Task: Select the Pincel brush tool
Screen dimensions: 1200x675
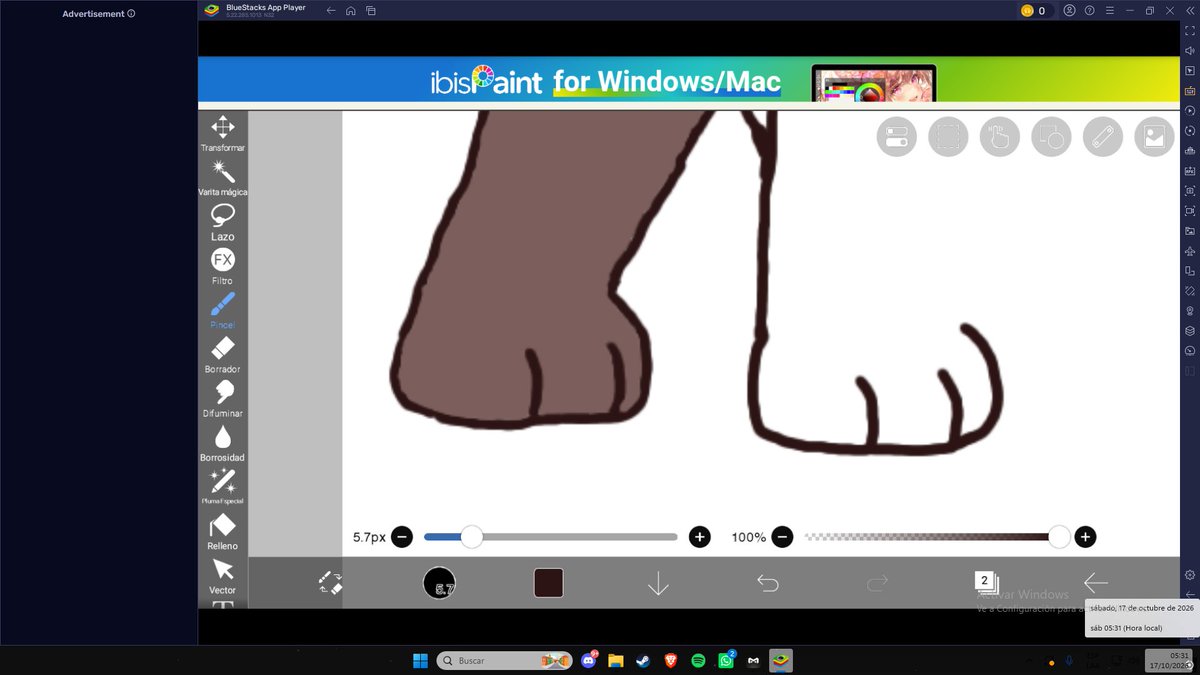Action: (222, 310)
